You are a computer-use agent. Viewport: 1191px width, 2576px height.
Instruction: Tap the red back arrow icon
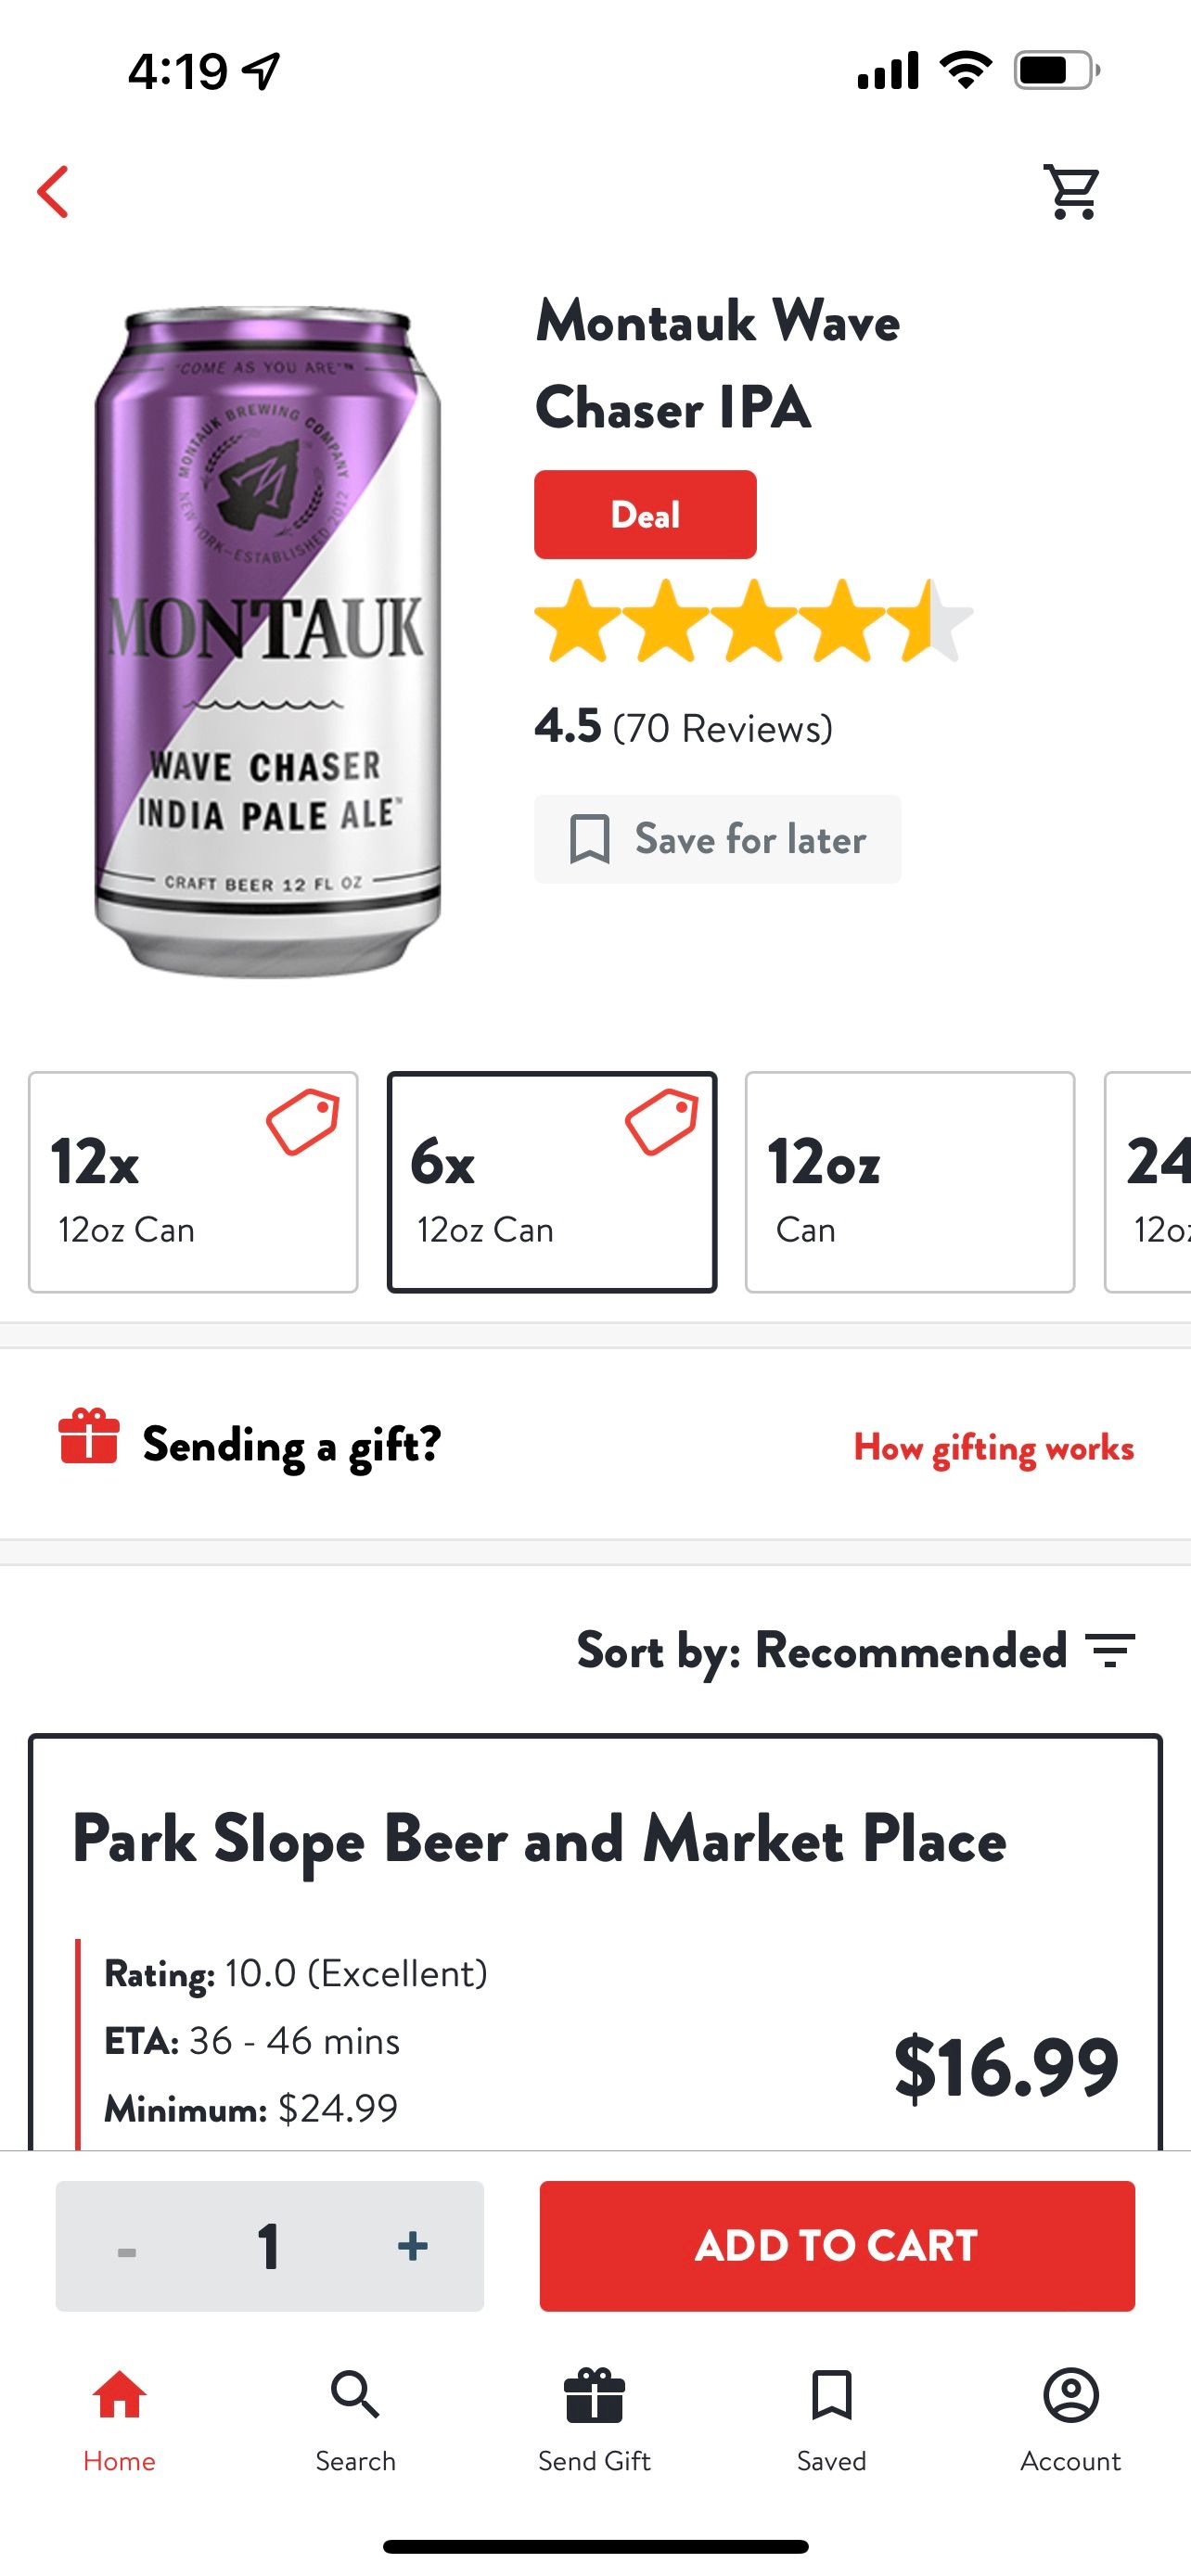[x=54, y=191]
